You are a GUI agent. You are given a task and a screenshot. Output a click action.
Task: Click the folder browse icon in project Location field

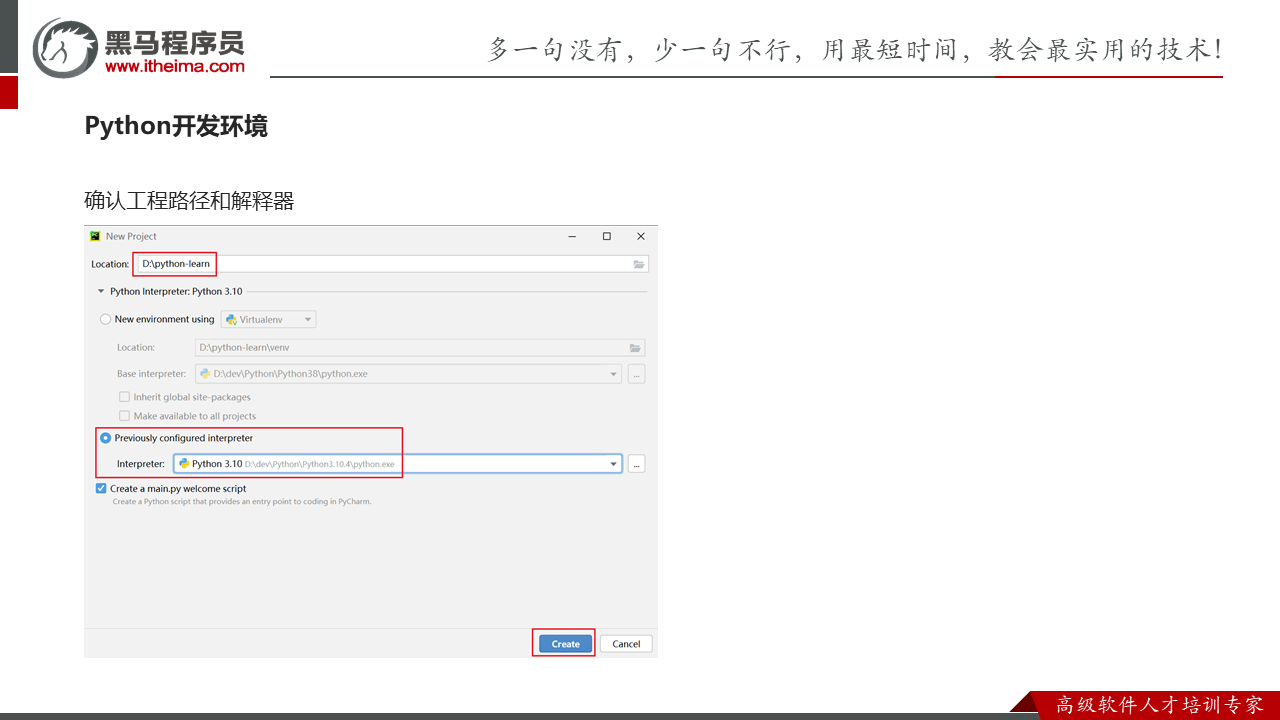point(638,264)
